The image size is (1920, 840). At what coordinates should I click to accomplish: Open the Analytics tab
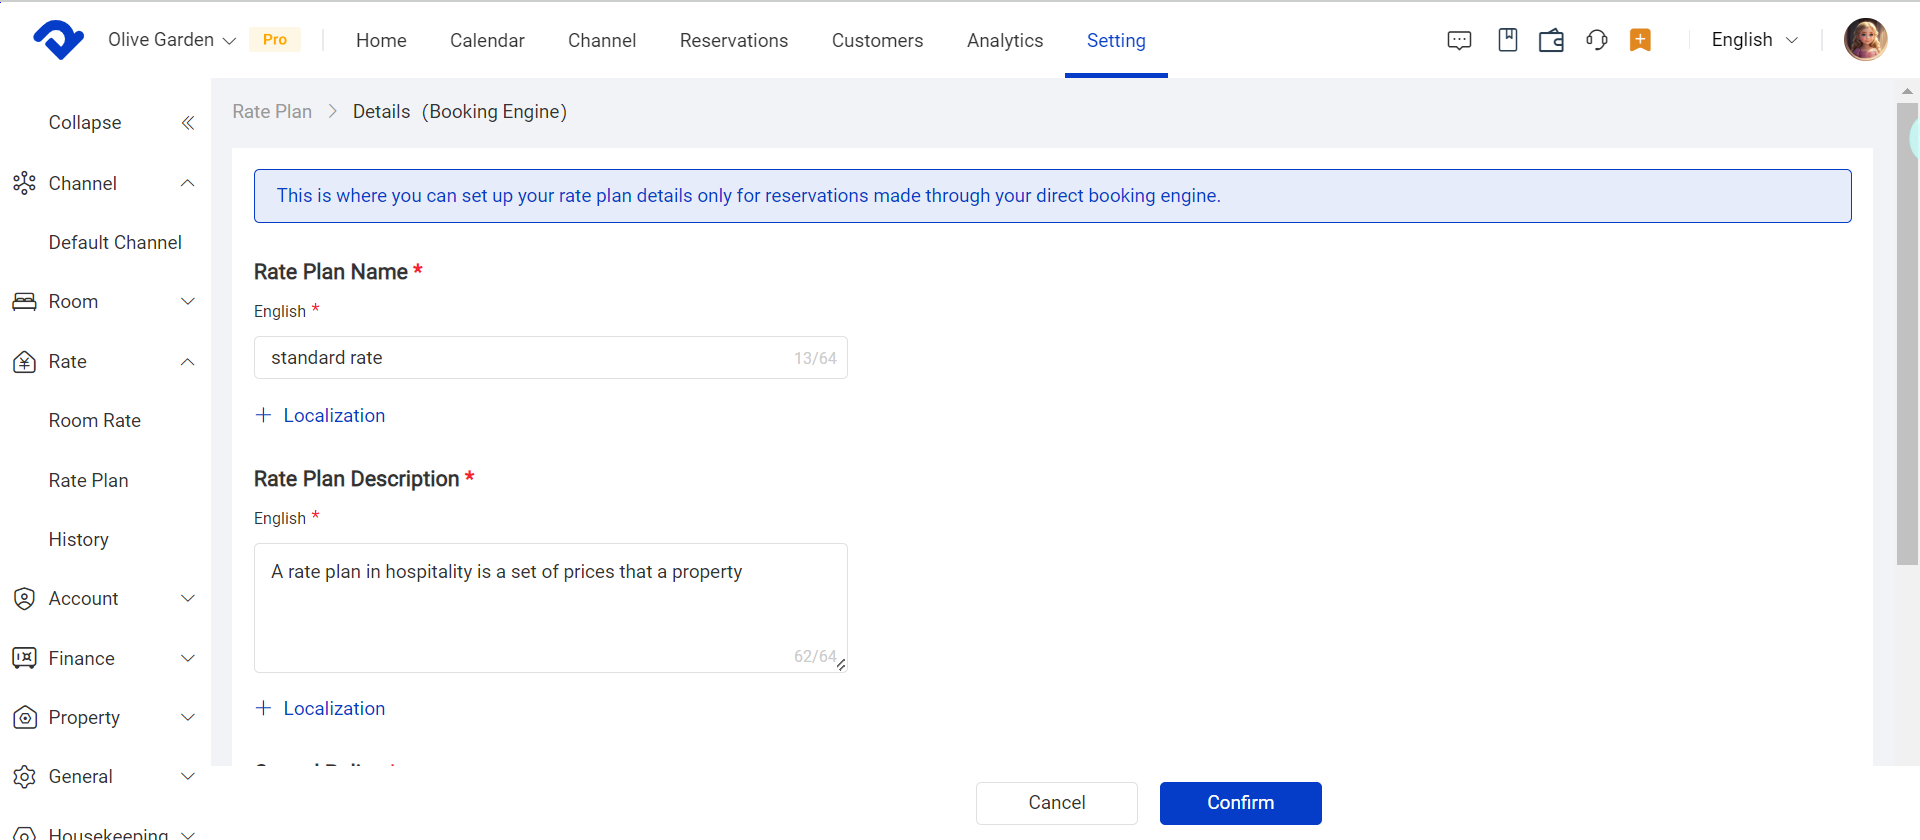coord(1004,41)
